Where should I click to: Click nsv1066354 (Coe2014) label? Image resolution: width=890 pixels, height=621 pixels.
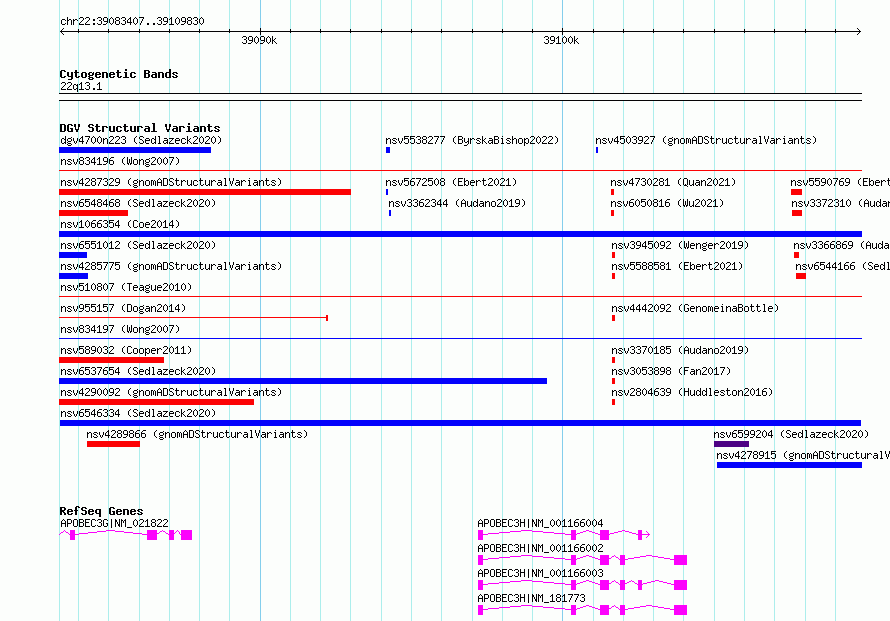[120, 224]
